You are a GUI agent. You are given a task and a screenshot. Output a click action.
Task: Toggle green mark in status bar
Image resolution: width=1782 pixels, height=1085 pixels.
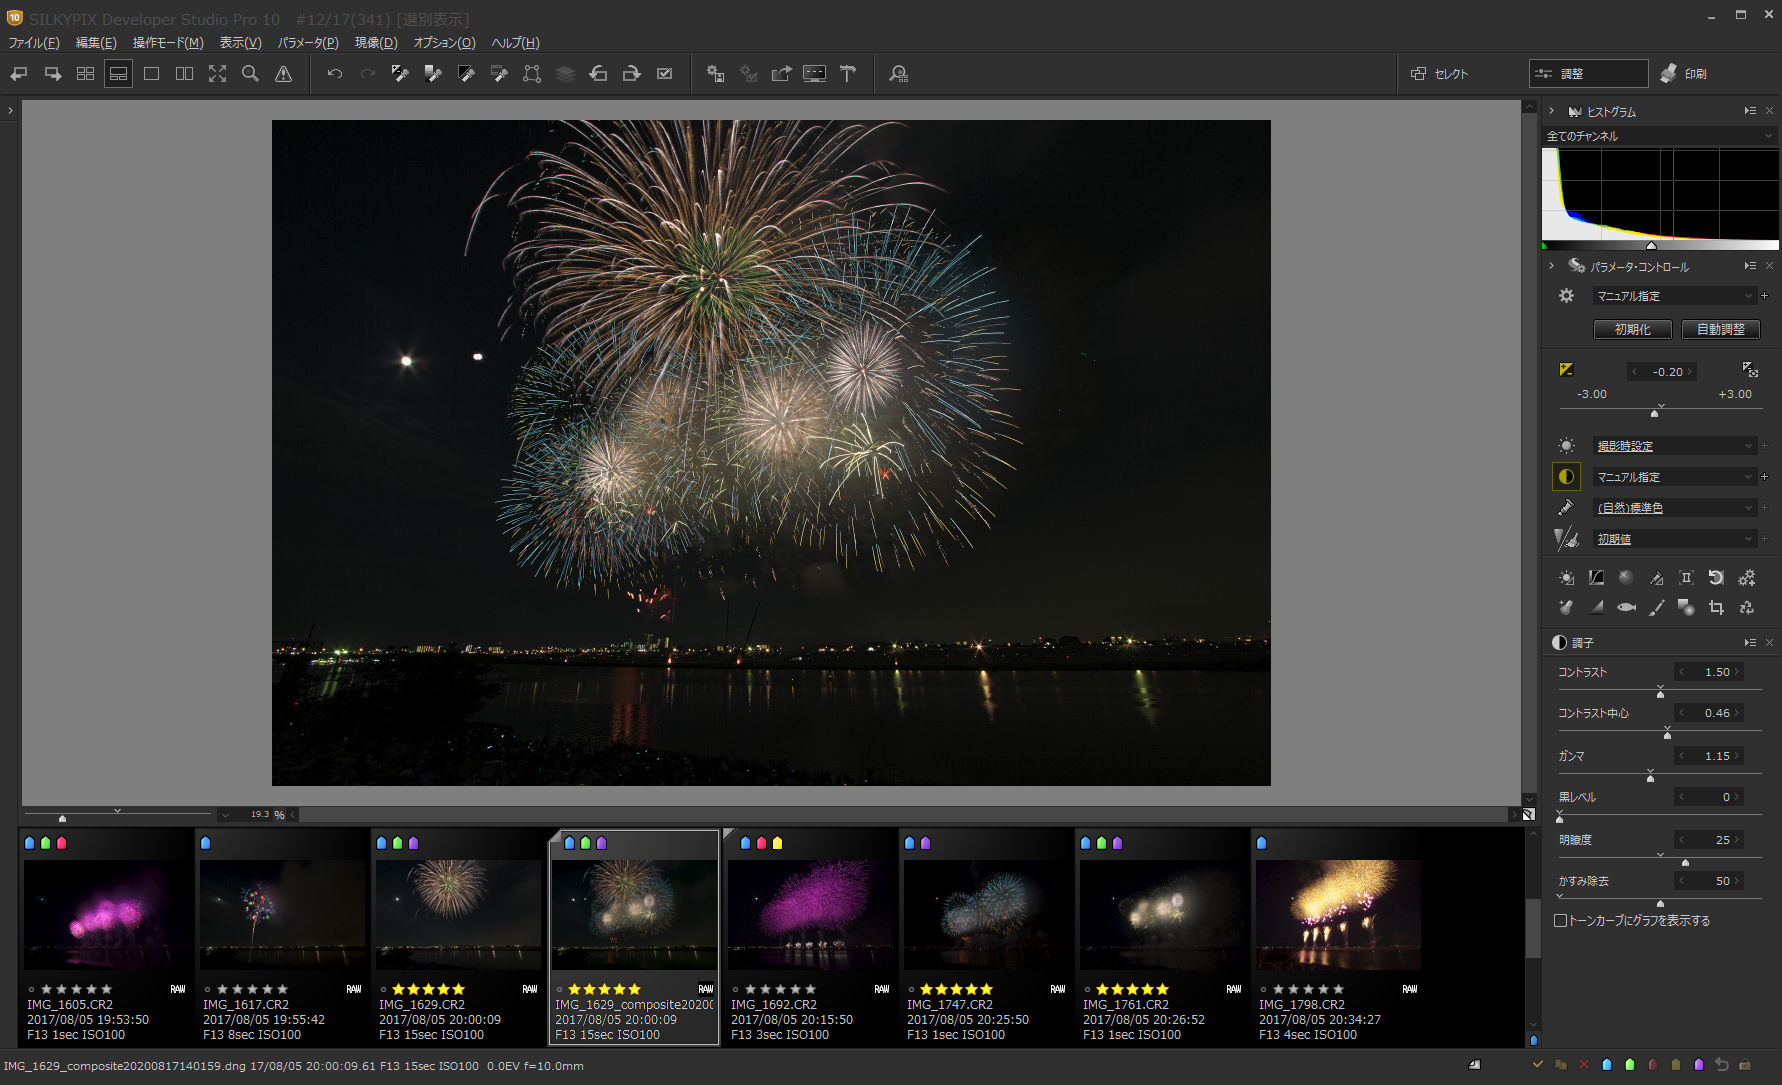pyautogui.click(x=1630, y=1065)
